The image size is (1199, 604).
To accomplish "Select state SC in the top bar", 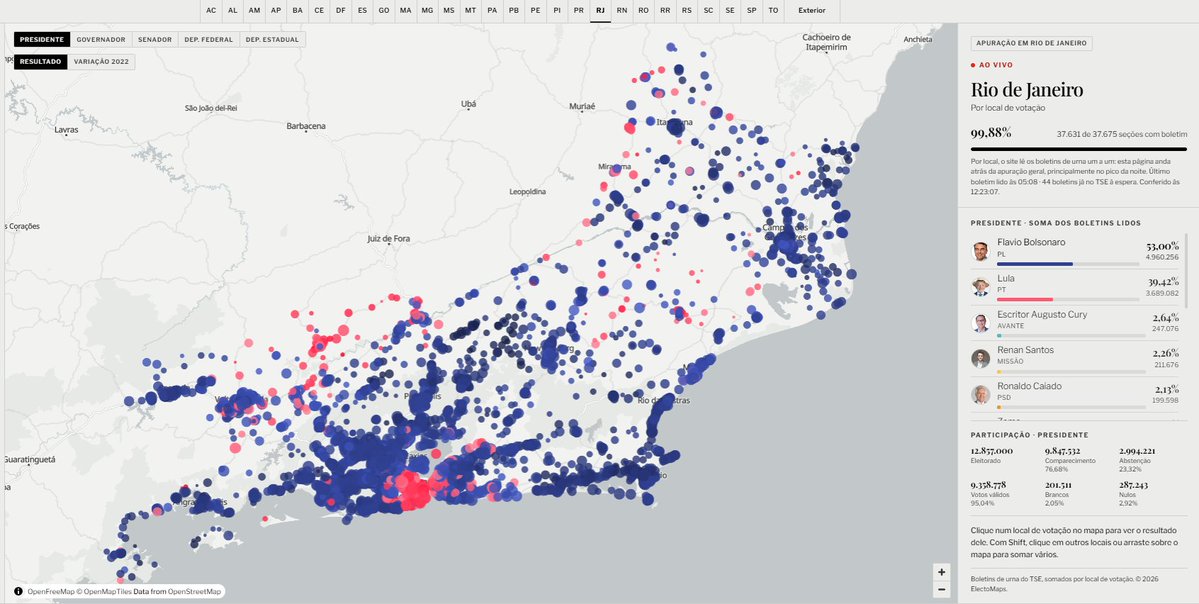I will point(709,11).
